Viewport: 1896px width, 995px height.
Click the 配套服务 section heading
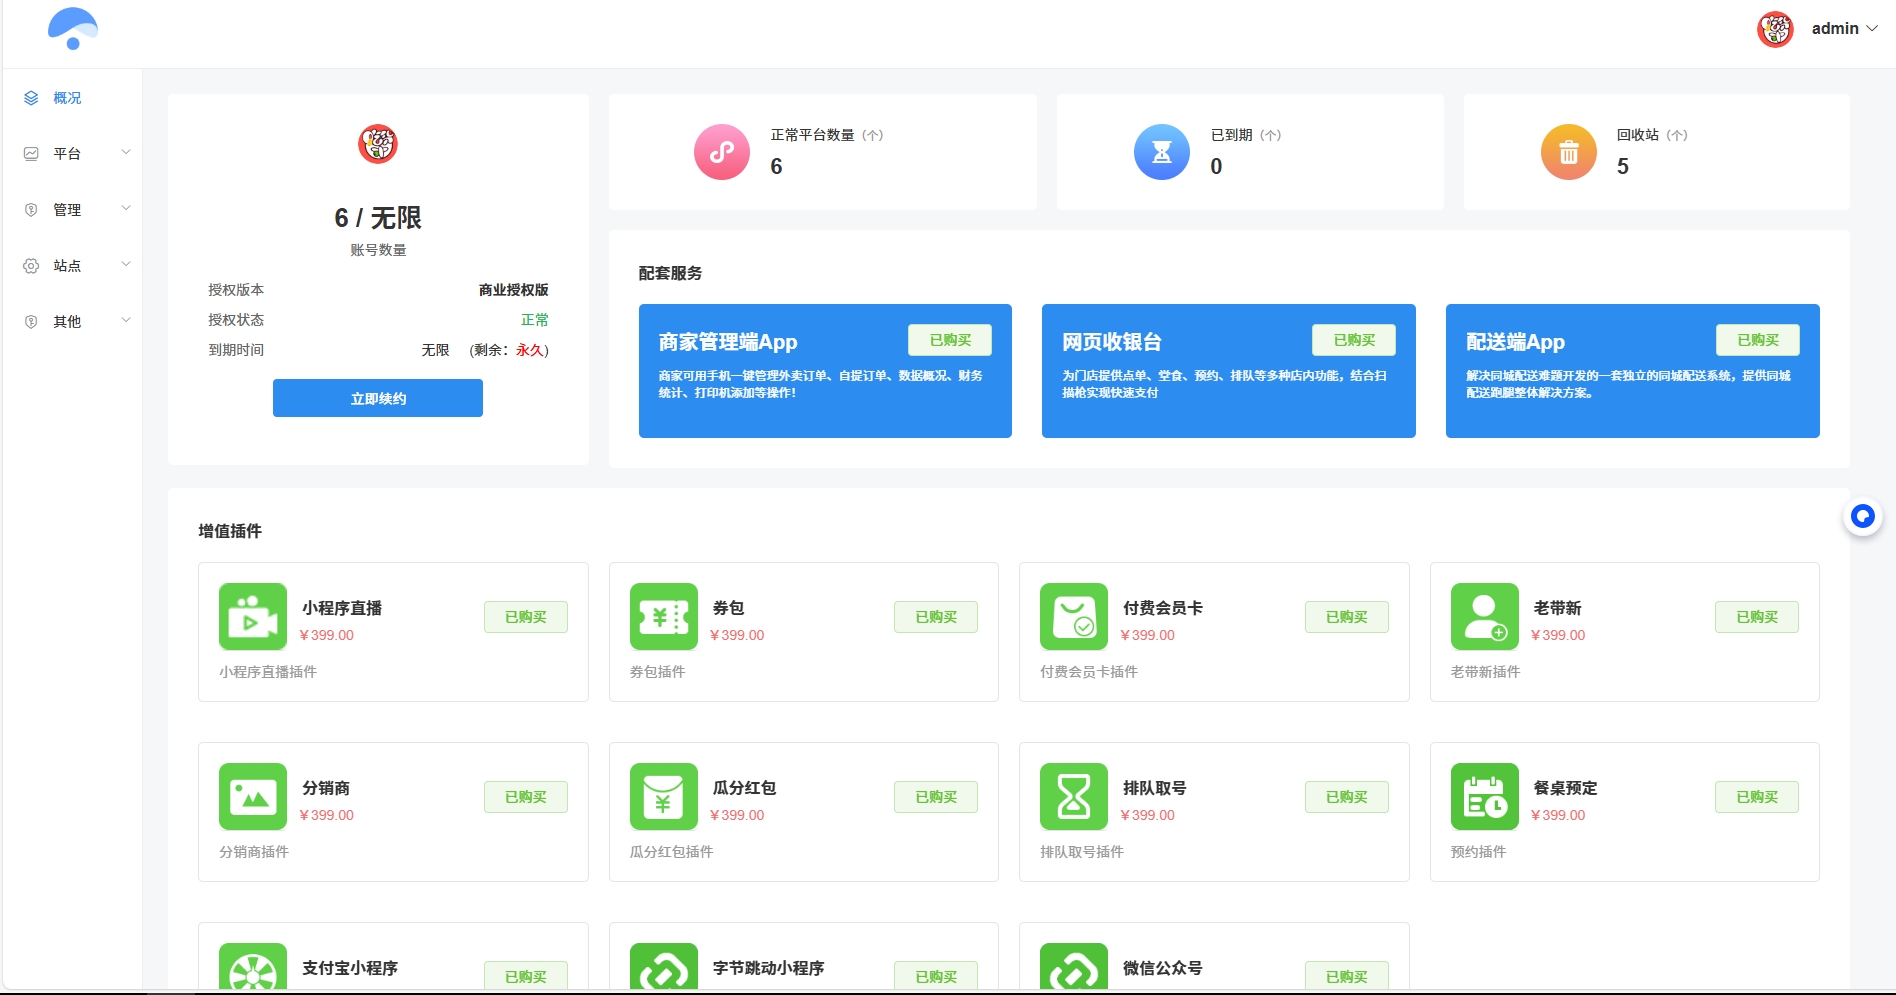click(670, 273)
